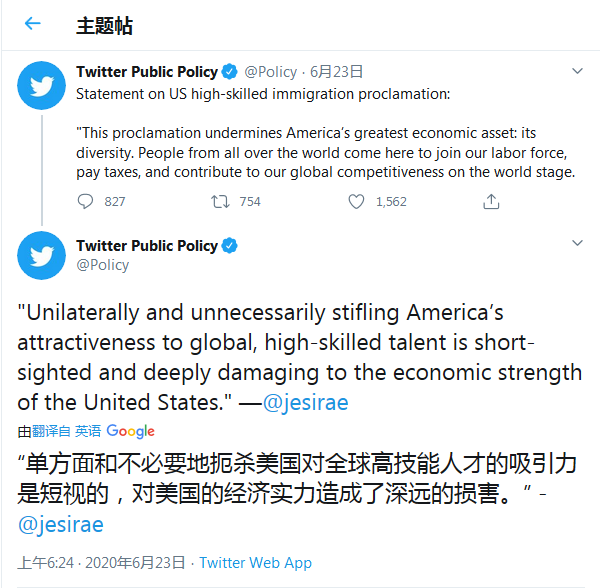Open the @jesirae mention in translated text

[x=61, y=524]
